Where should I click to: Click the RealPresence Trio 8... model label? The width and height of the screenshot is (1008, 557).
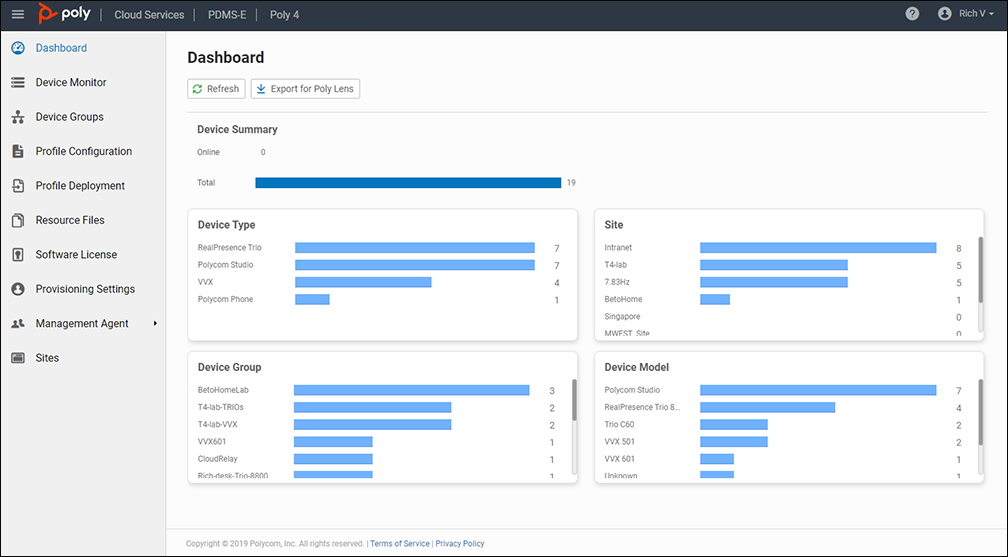click(x=642, y=408)
